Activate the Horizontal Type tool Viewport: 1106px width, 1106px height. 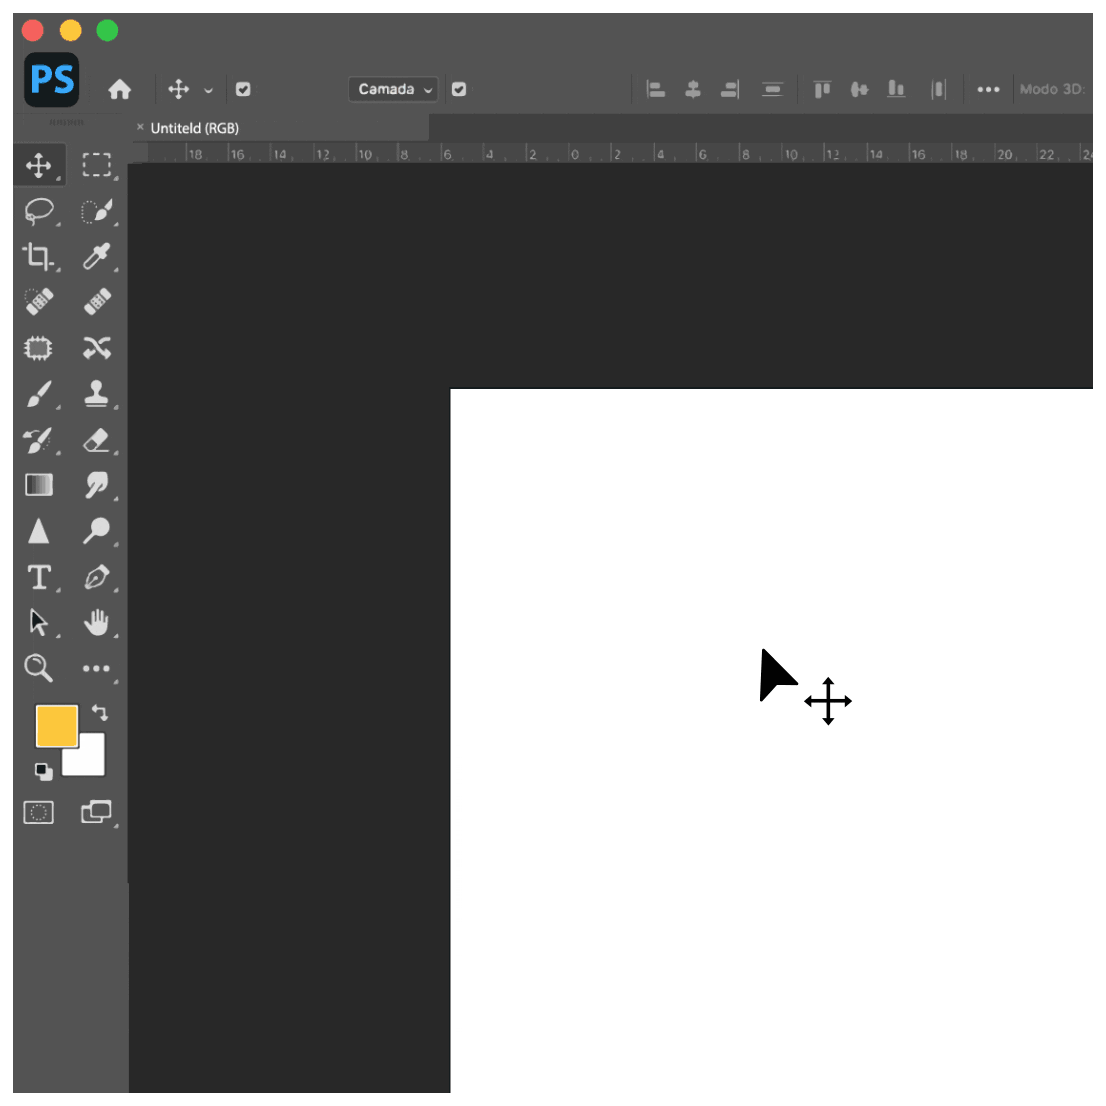[x=39, y=576]
